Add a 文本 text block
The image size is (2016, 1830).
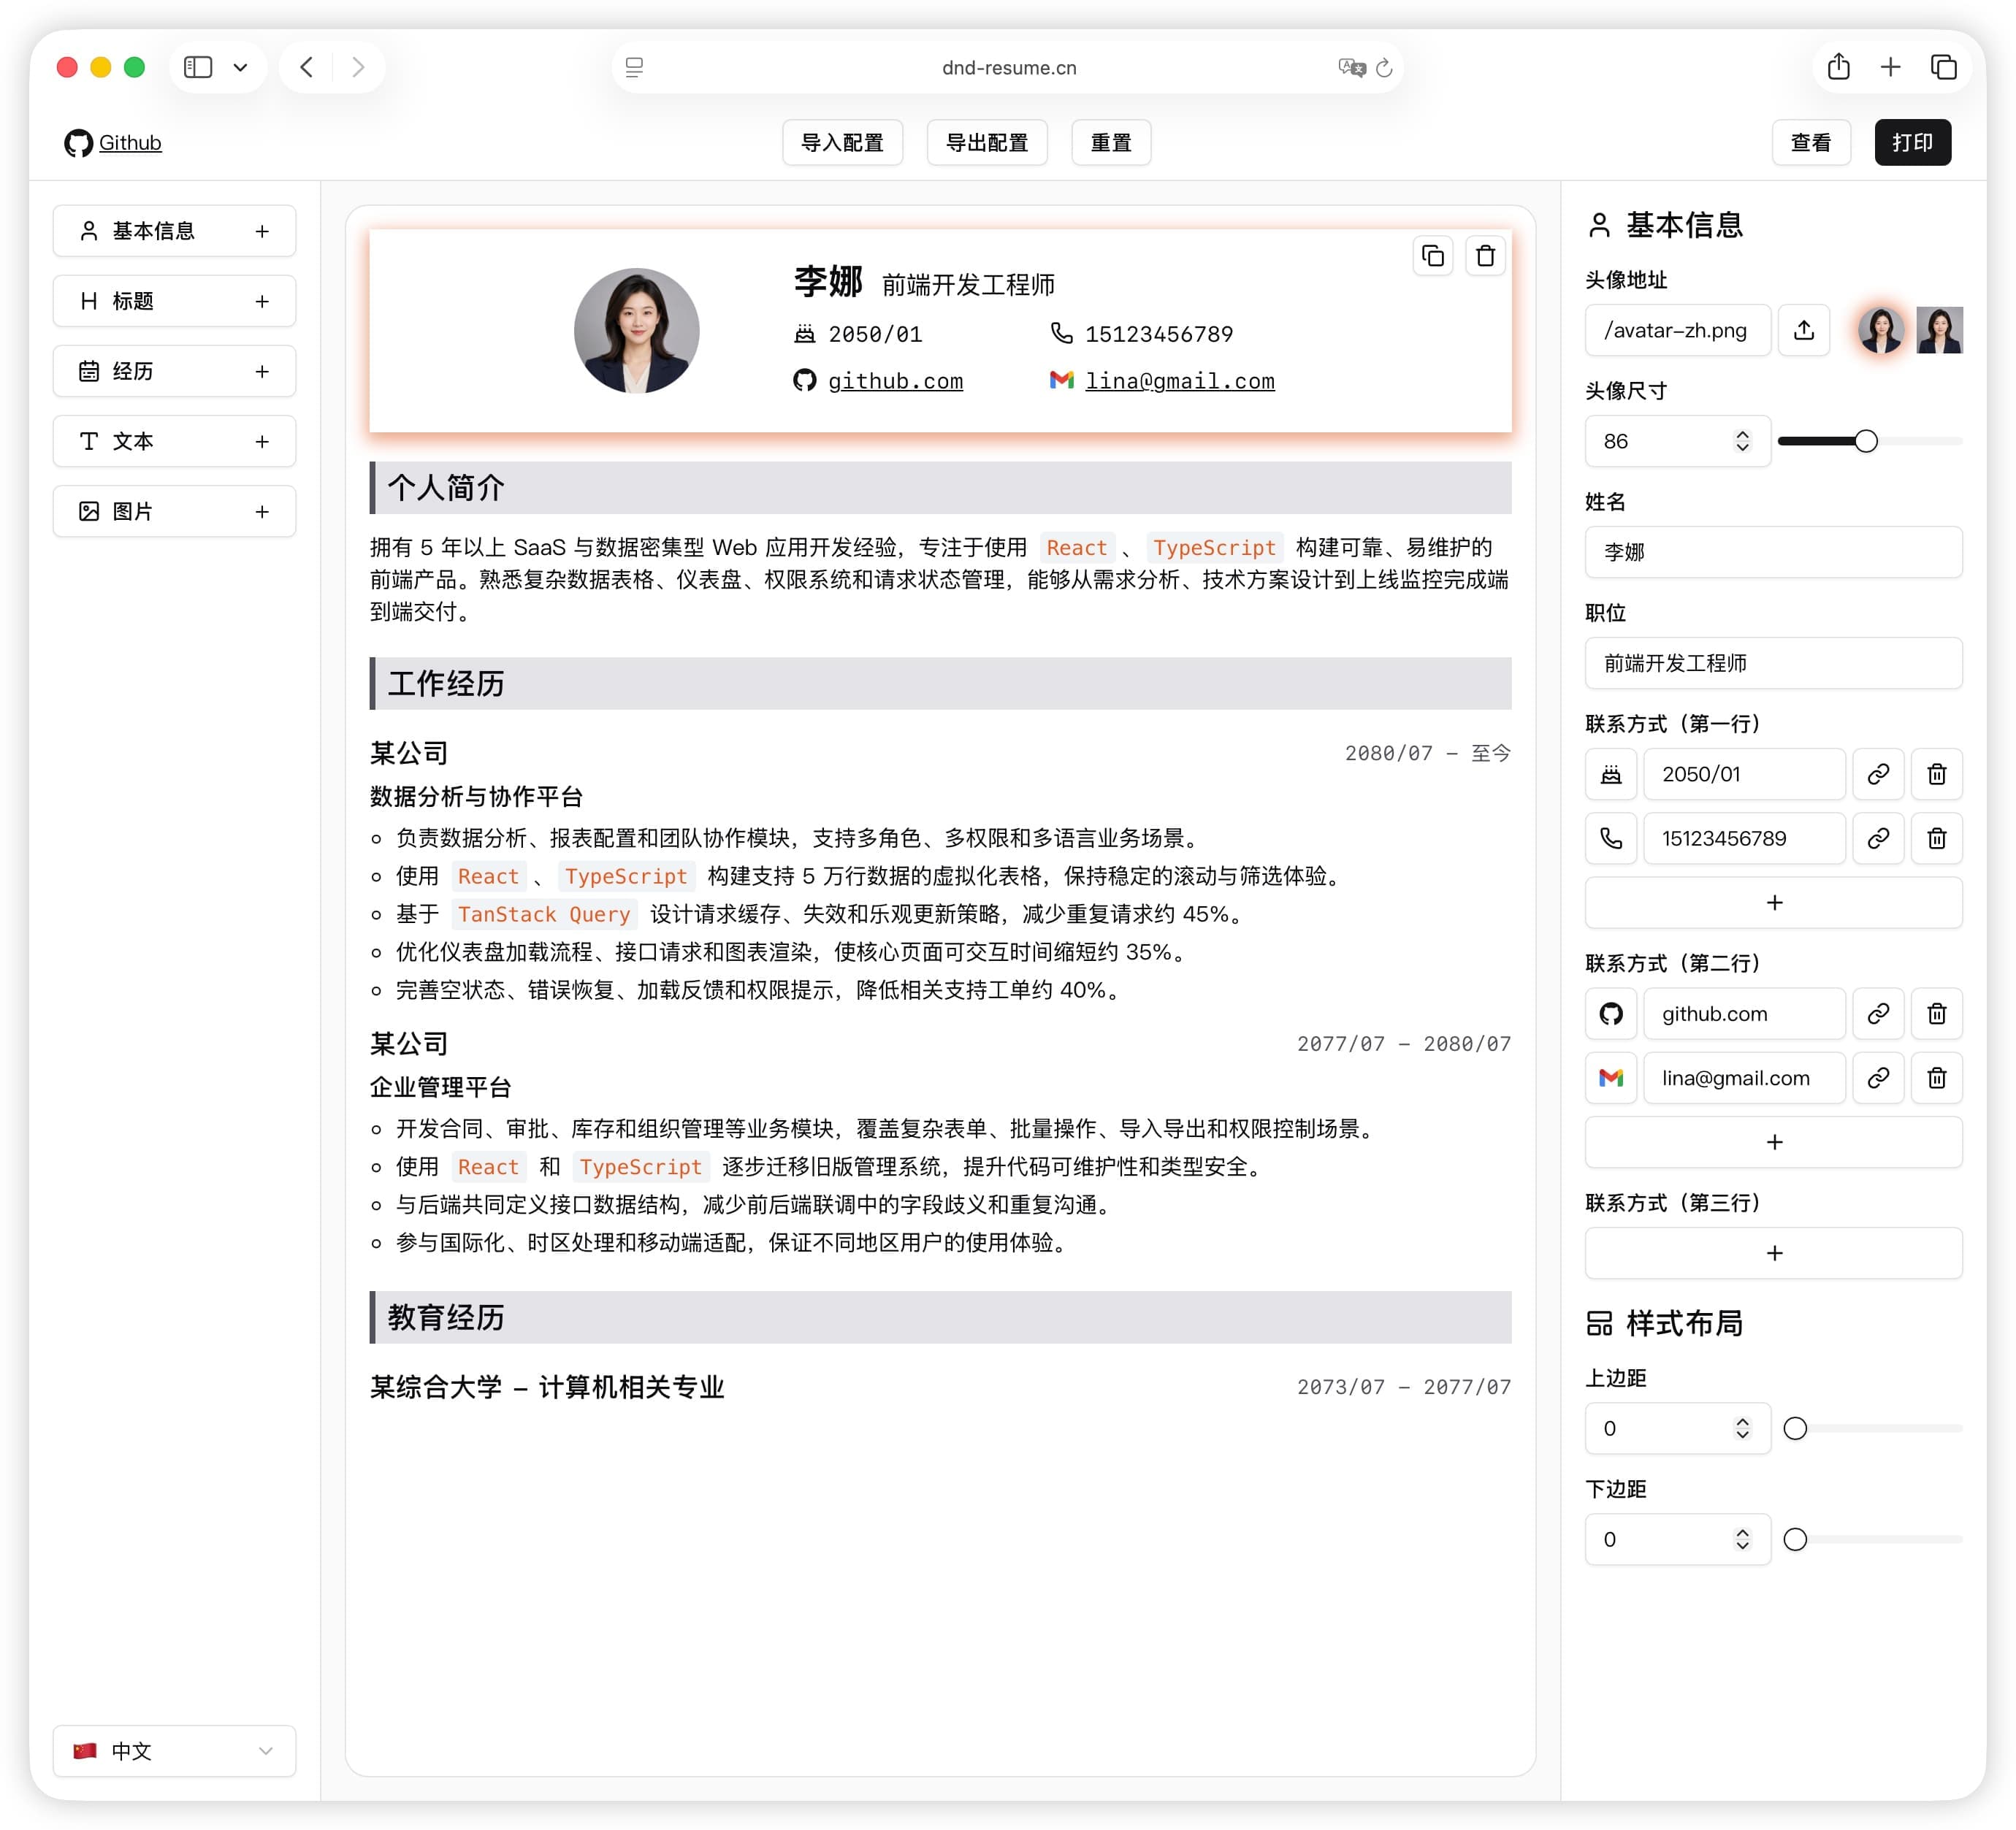(x=174, y=441)
